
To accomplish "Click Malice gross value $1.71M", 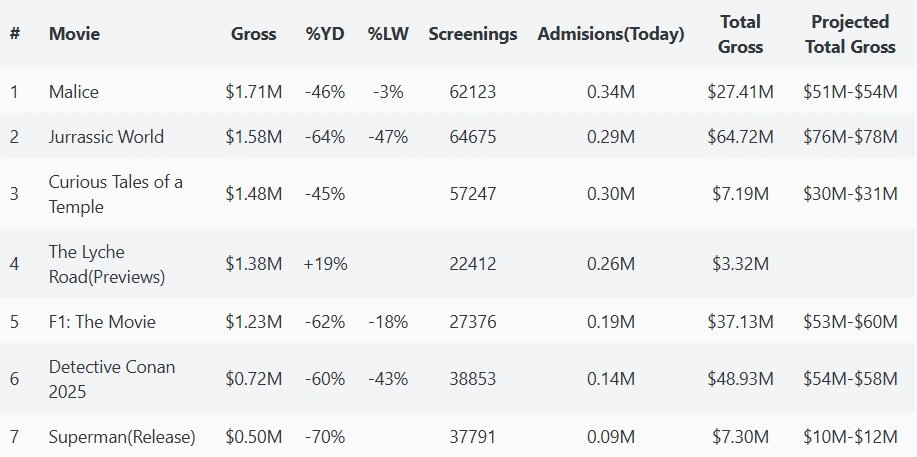I will pyautogui.click(x=254, y=92).
